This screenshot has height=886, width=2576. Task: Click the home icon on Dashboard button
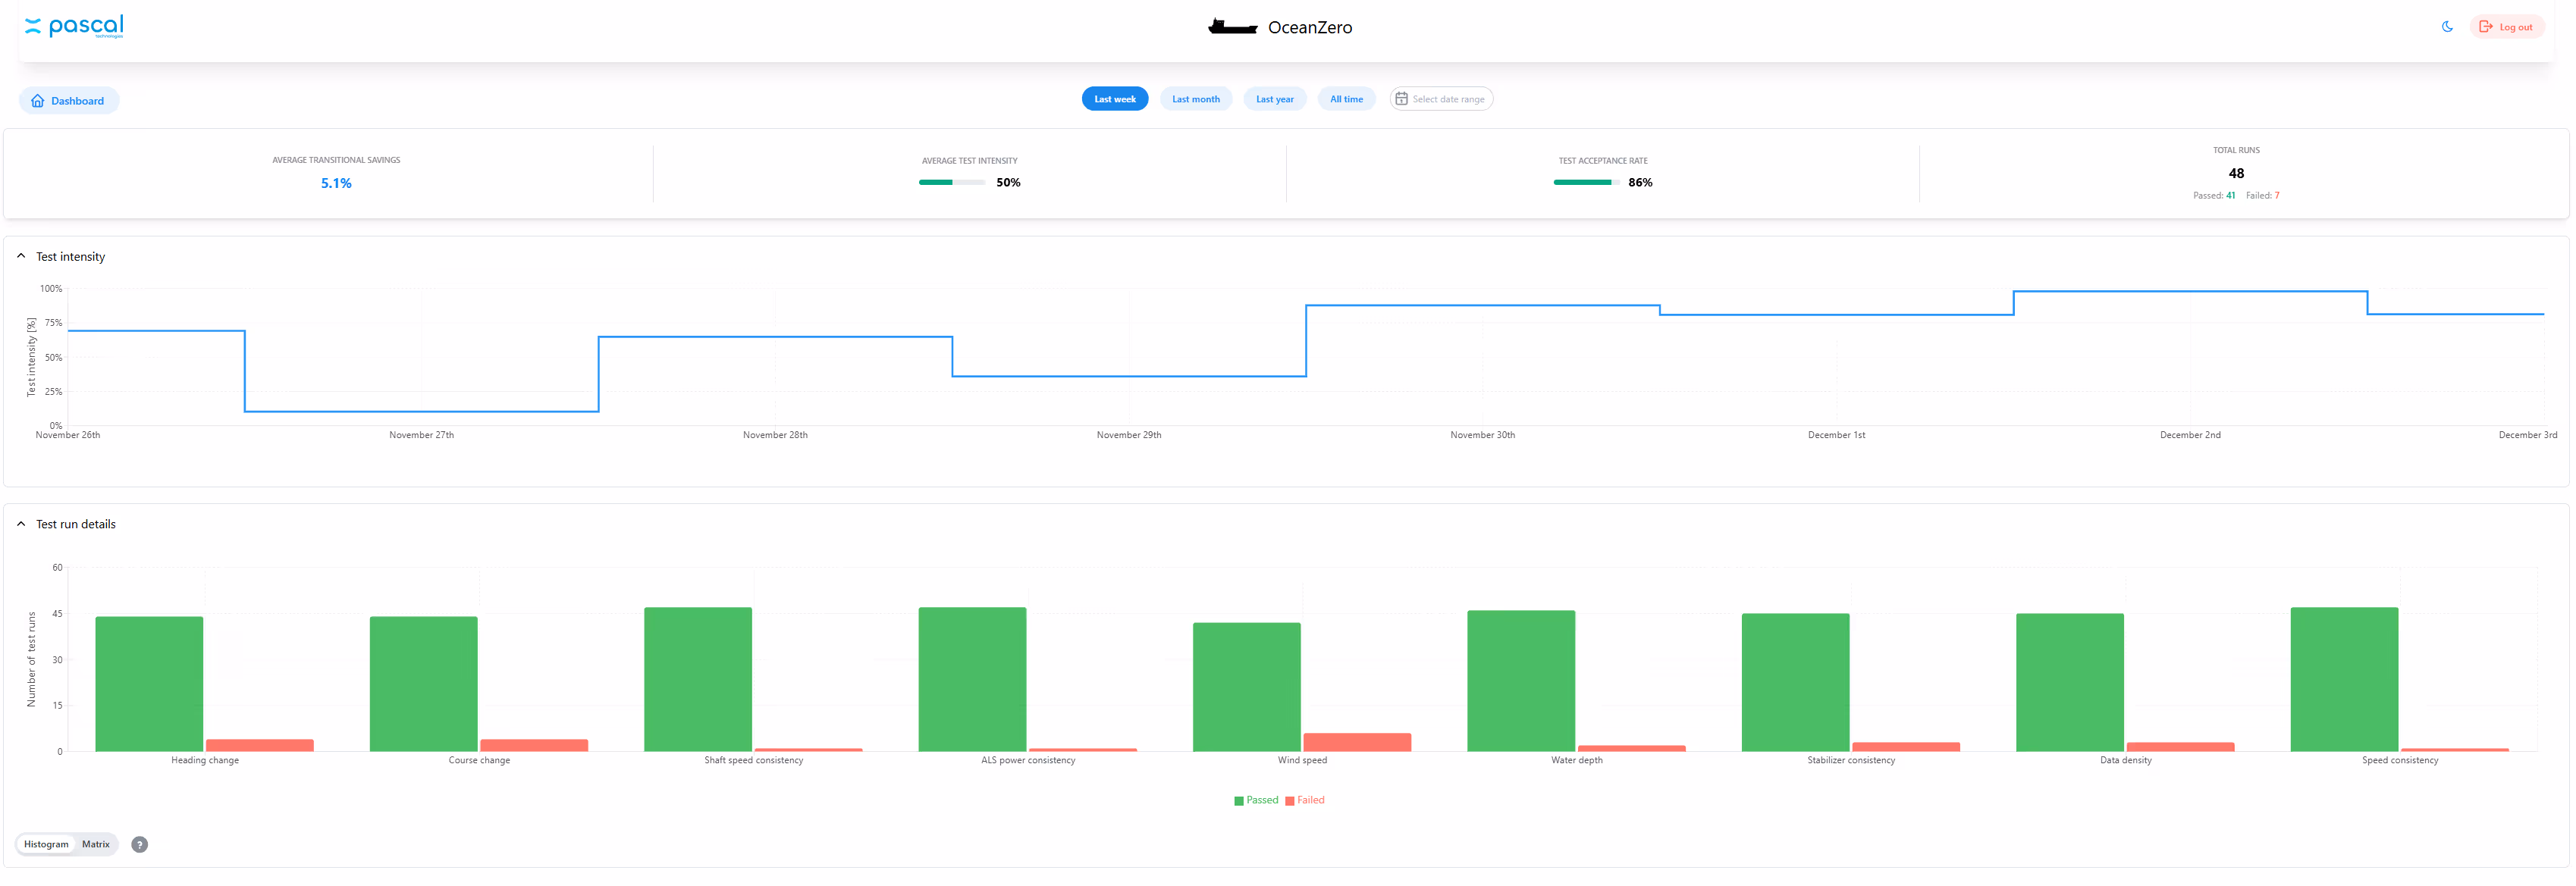tap(37, 100)
